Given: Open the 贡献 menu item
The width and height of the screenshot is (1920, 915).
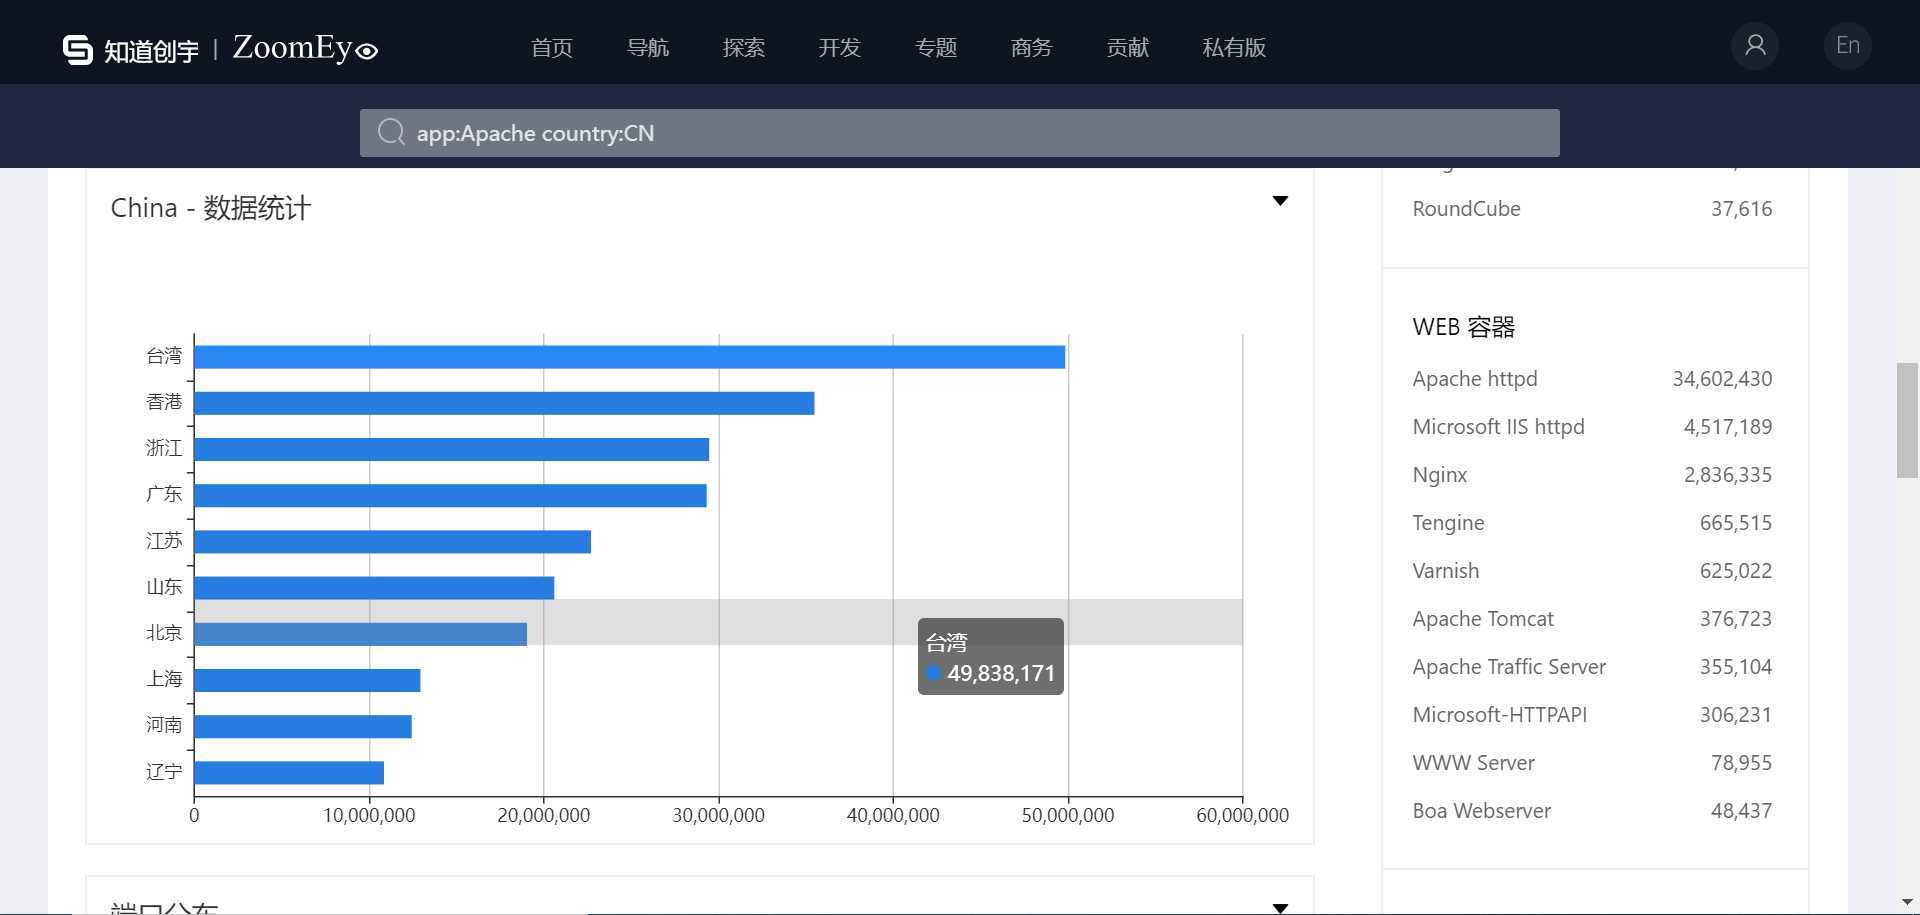Looking at the screenshot, I should (1128, 48).
